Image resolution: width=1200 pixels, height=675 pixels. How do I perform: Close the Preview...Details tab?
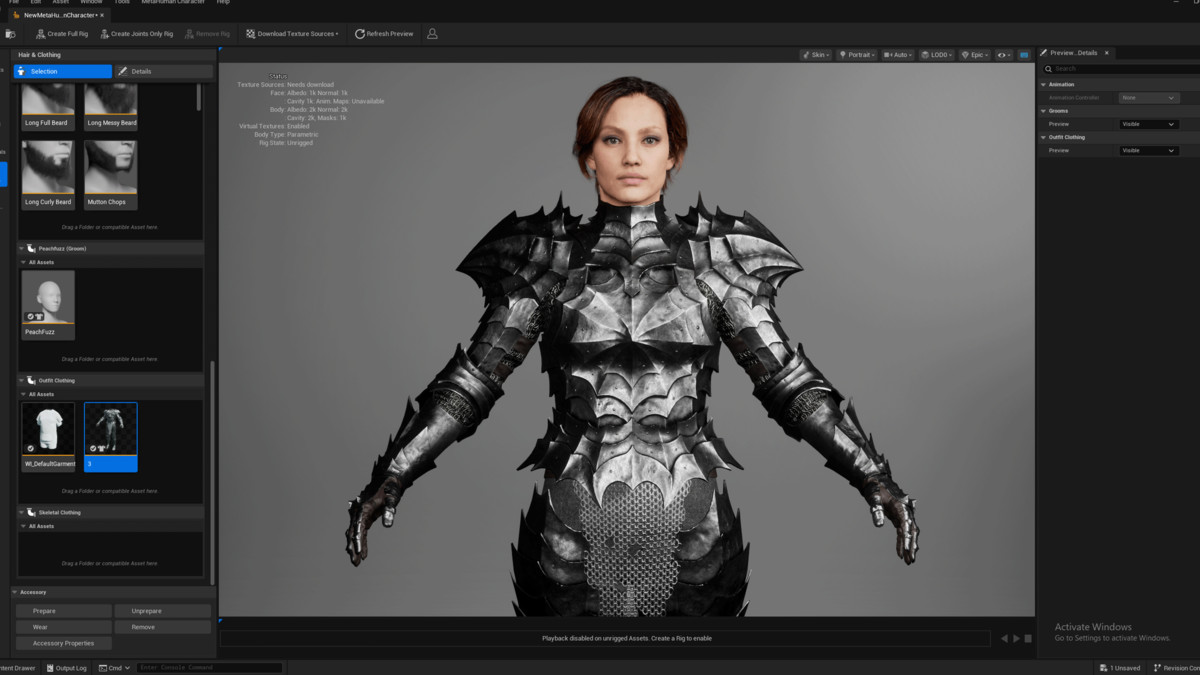click(1106, 52)
